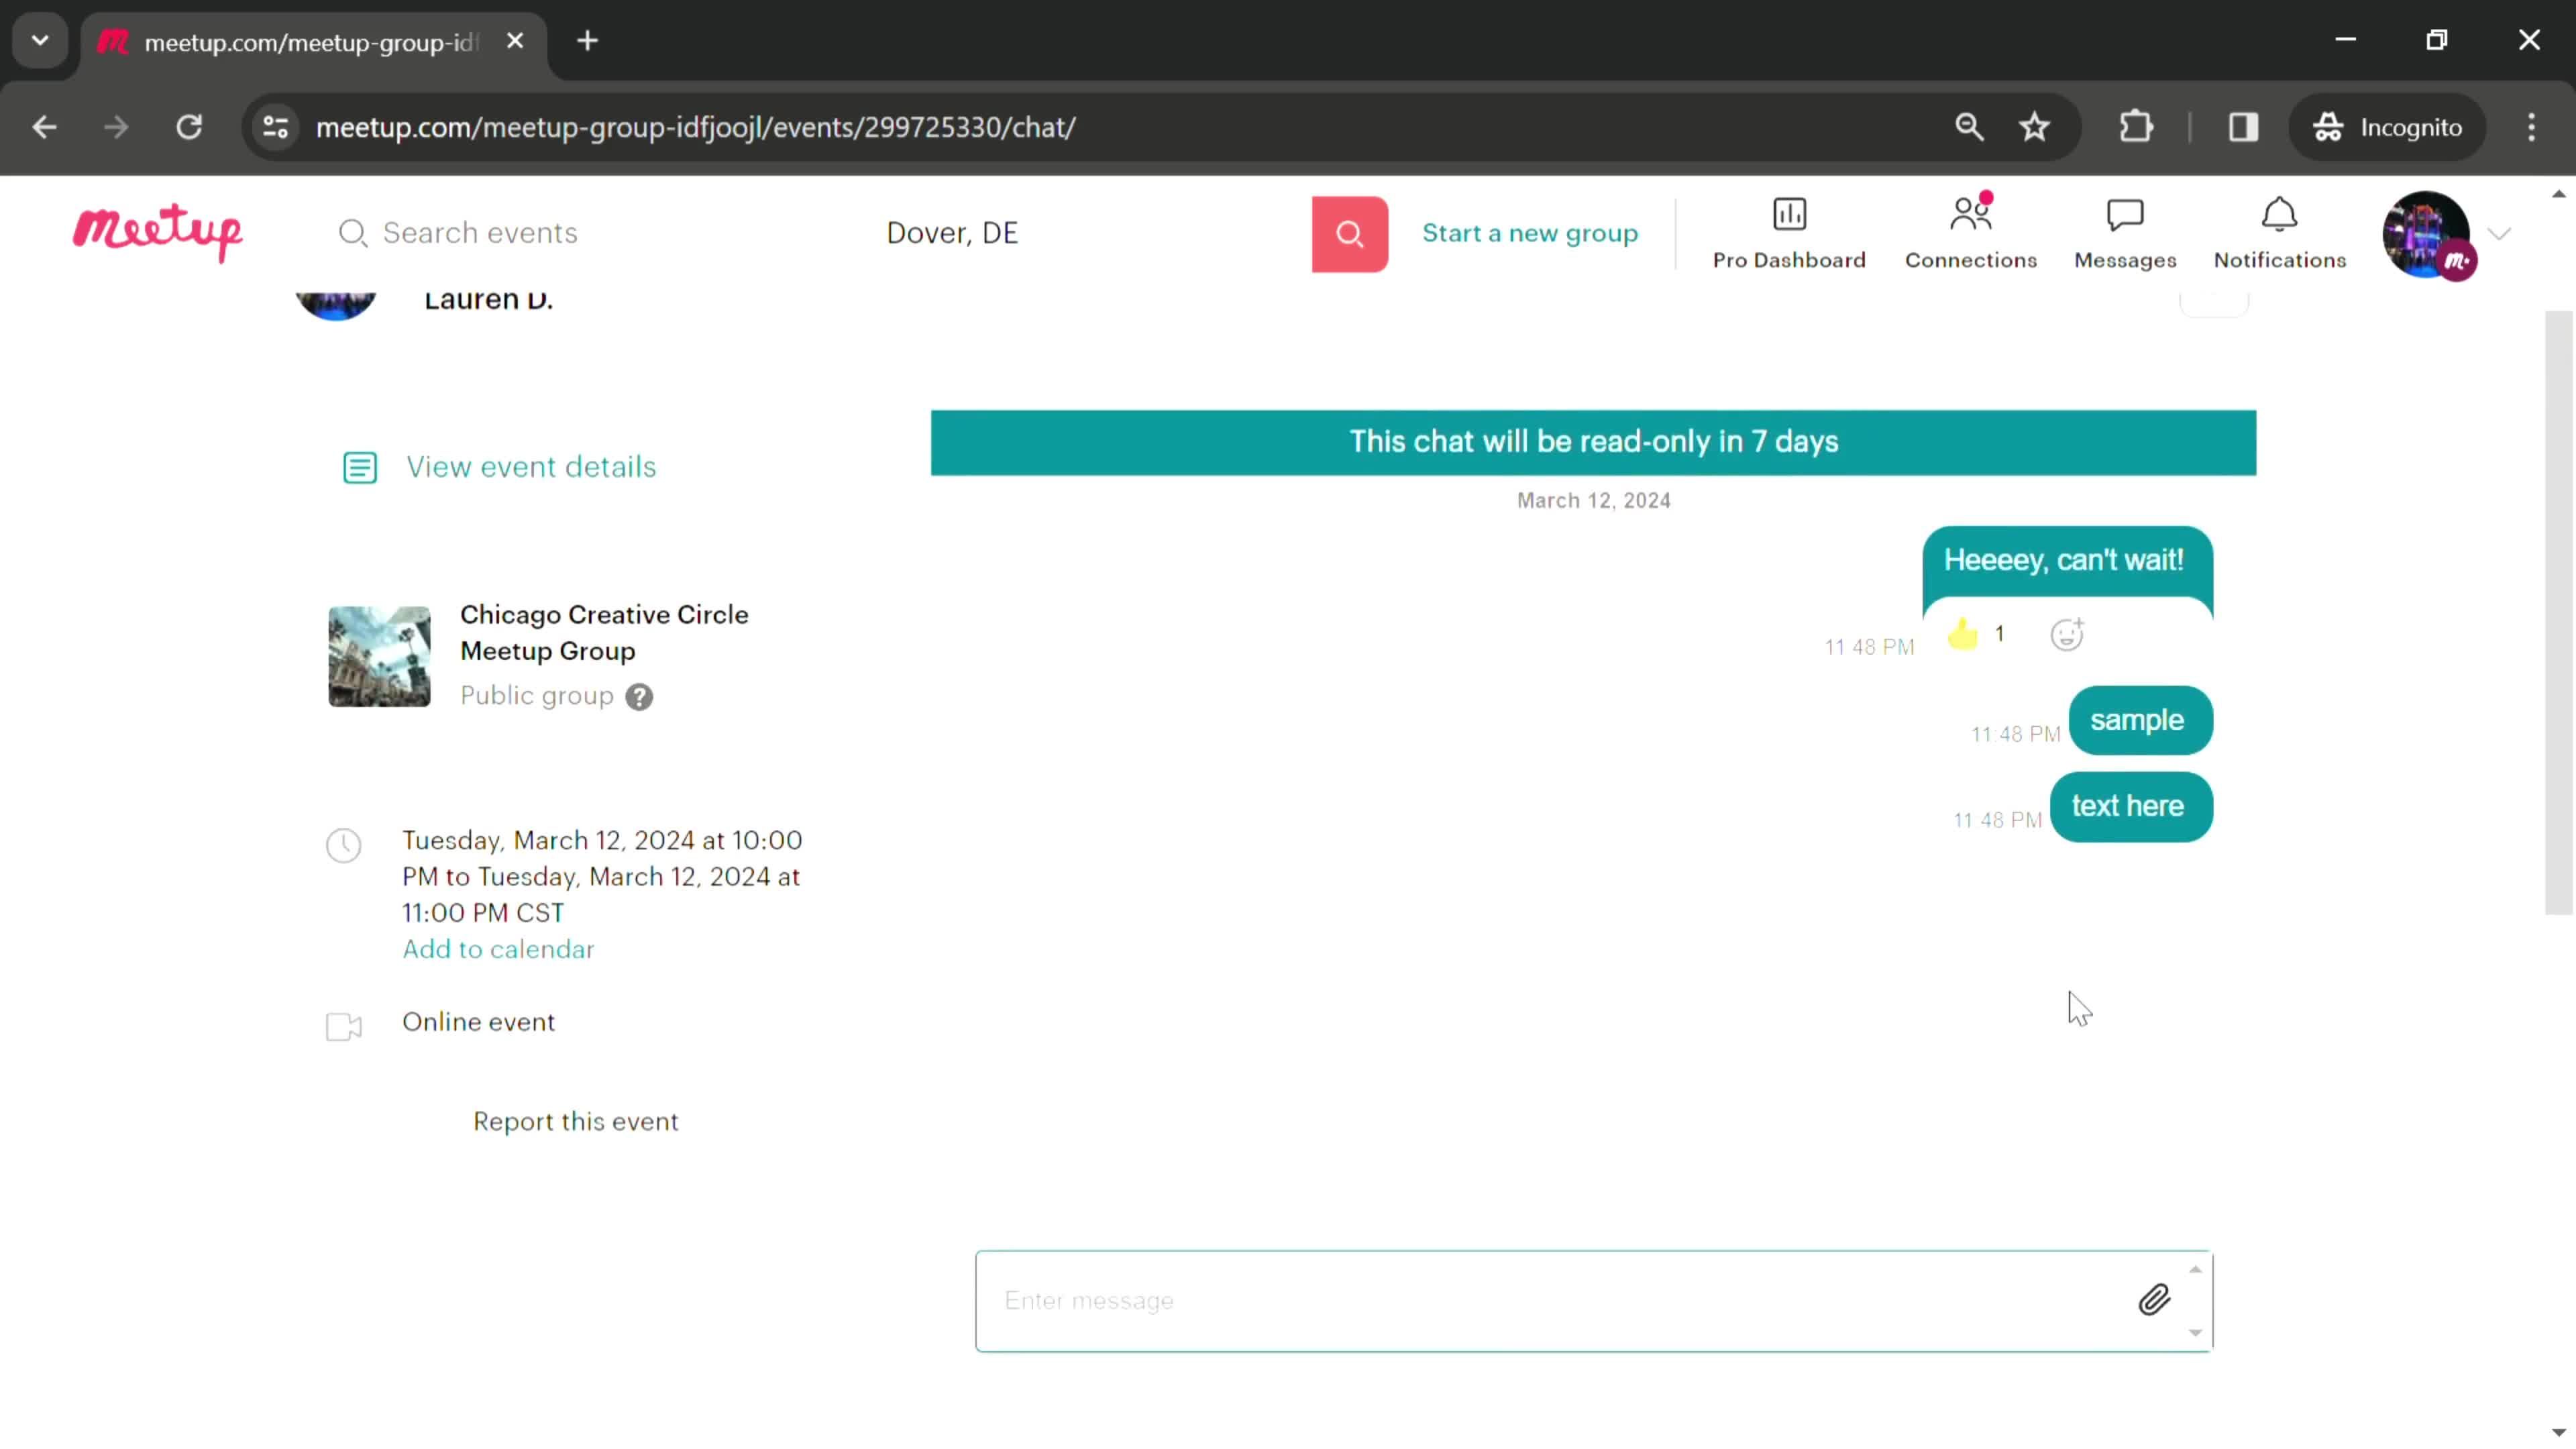The height and width of the screenshot is (1449, 2576).
Task: Click the emoji reaction icon
Action: (x=2066, y=632)
